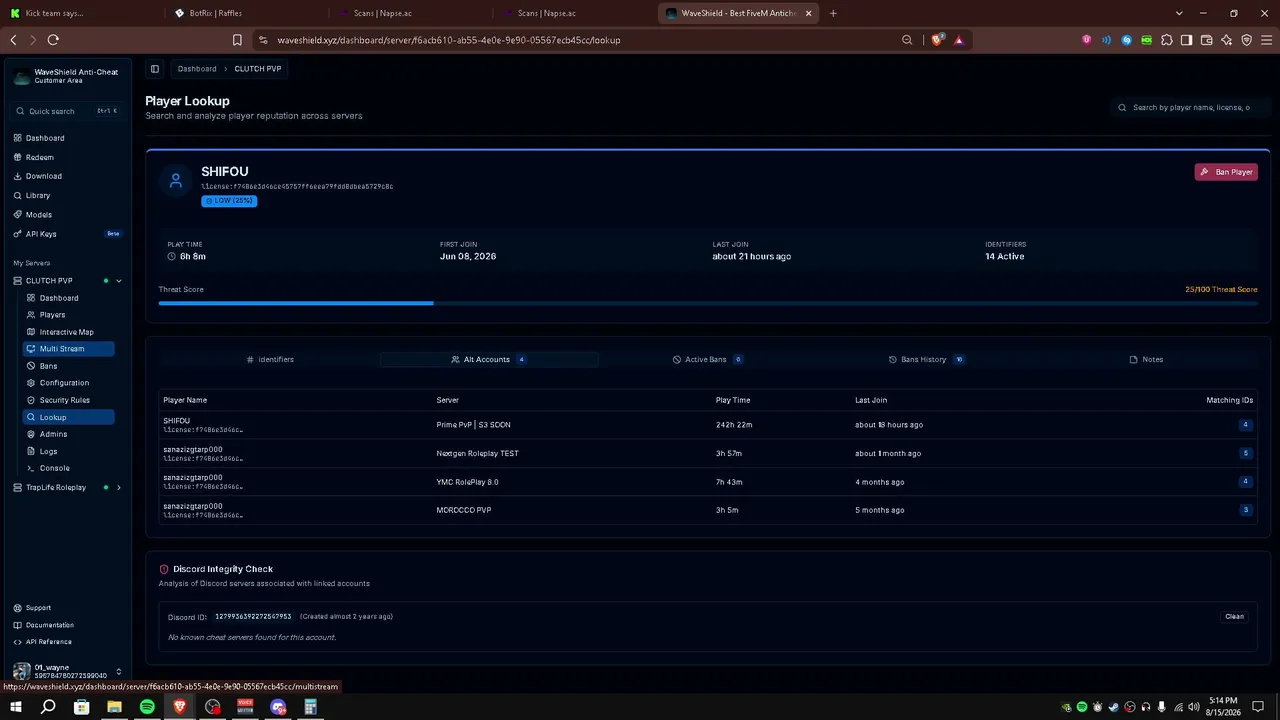Click Dashboard breadcrumb link
1280x720 pixels.
197,69
